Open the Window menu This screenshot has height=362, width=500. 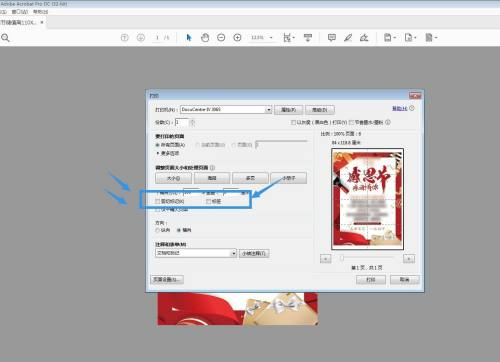(x=20, y=12)
